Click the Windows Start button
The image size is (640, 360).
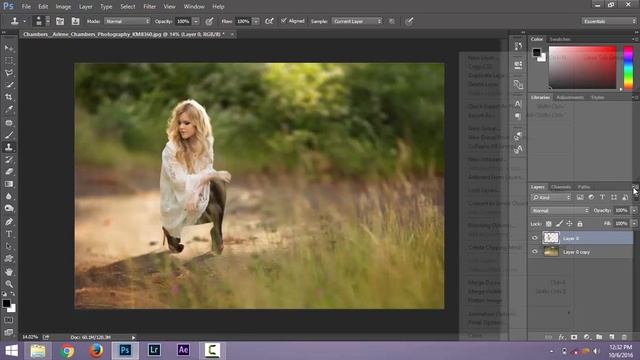[11, 351]
